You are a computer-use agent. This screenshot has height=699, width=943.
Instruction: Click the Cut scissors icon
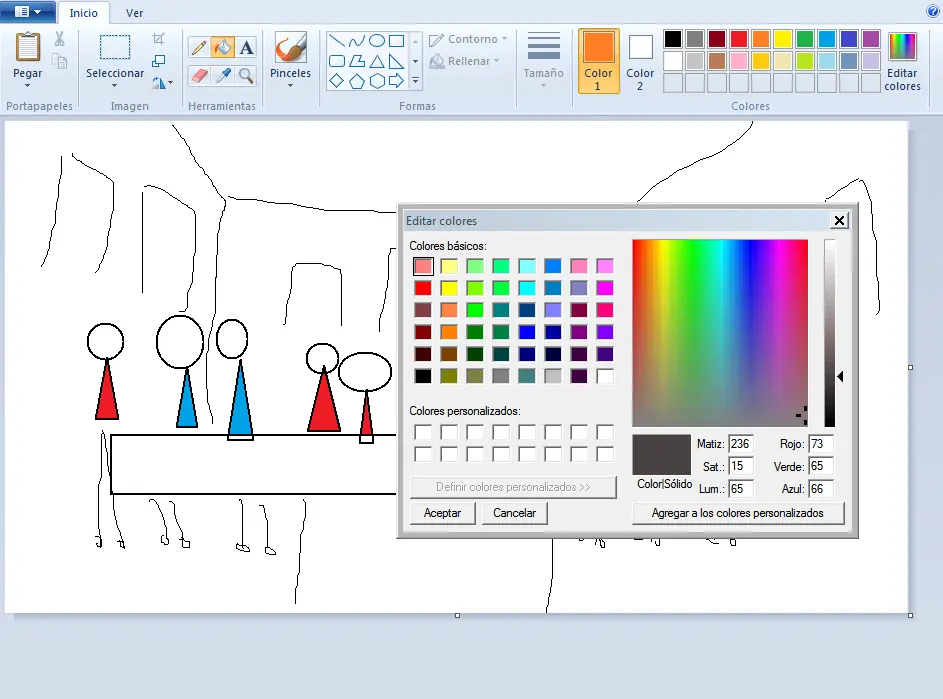pos(60,39)
